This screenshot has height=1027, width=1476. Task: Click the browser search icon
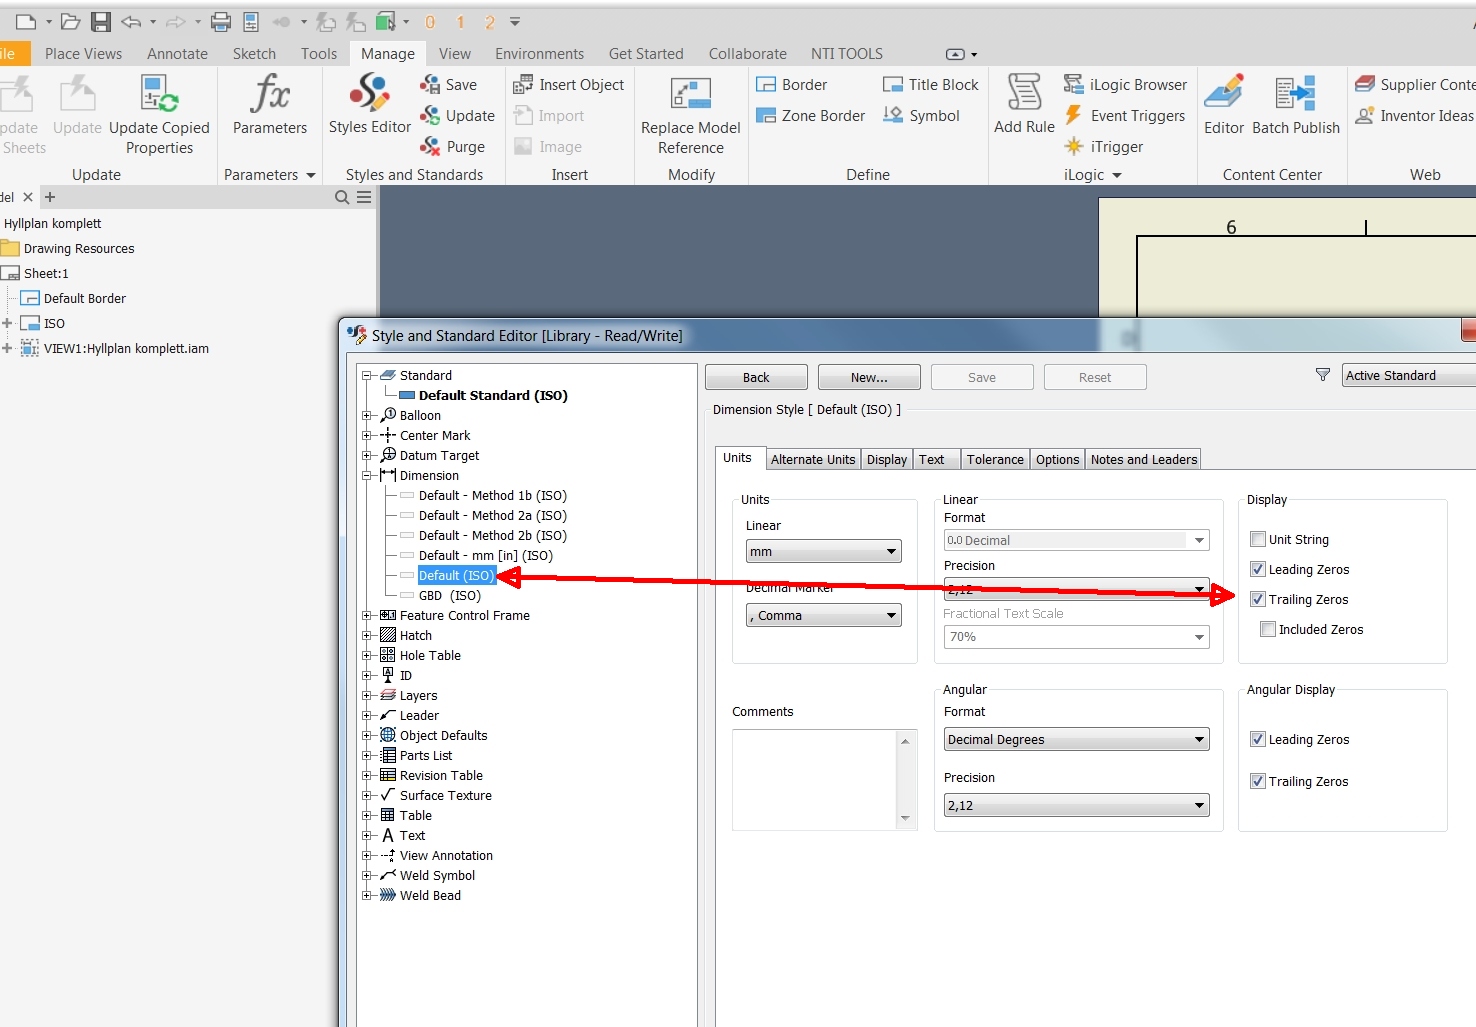tap(342, 198)
